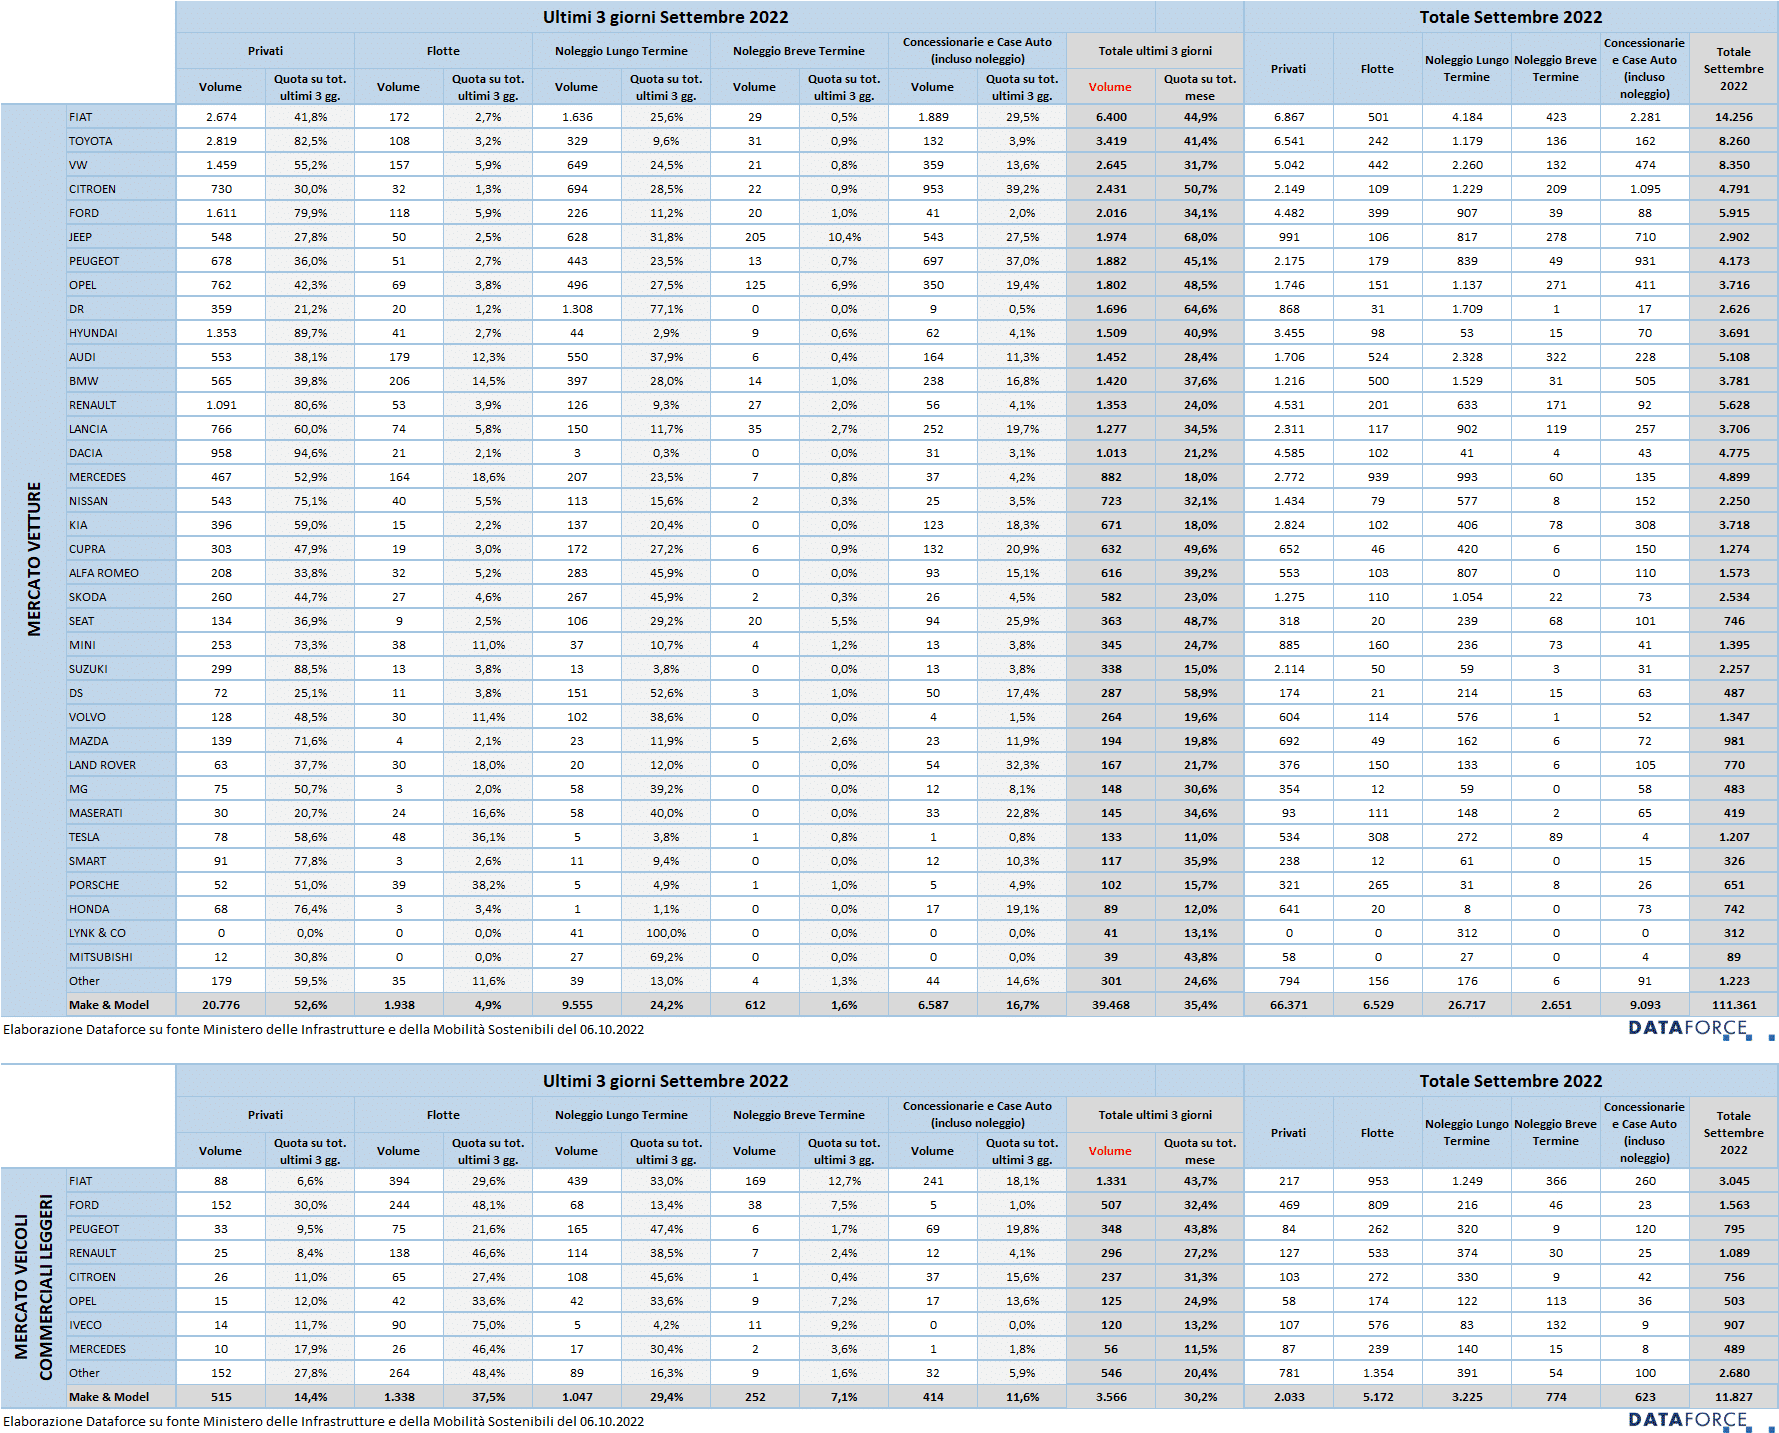Select commercial vehicles total 3.566
Viewport: 1779px width, 1433px height.
coord(1111,1397)
